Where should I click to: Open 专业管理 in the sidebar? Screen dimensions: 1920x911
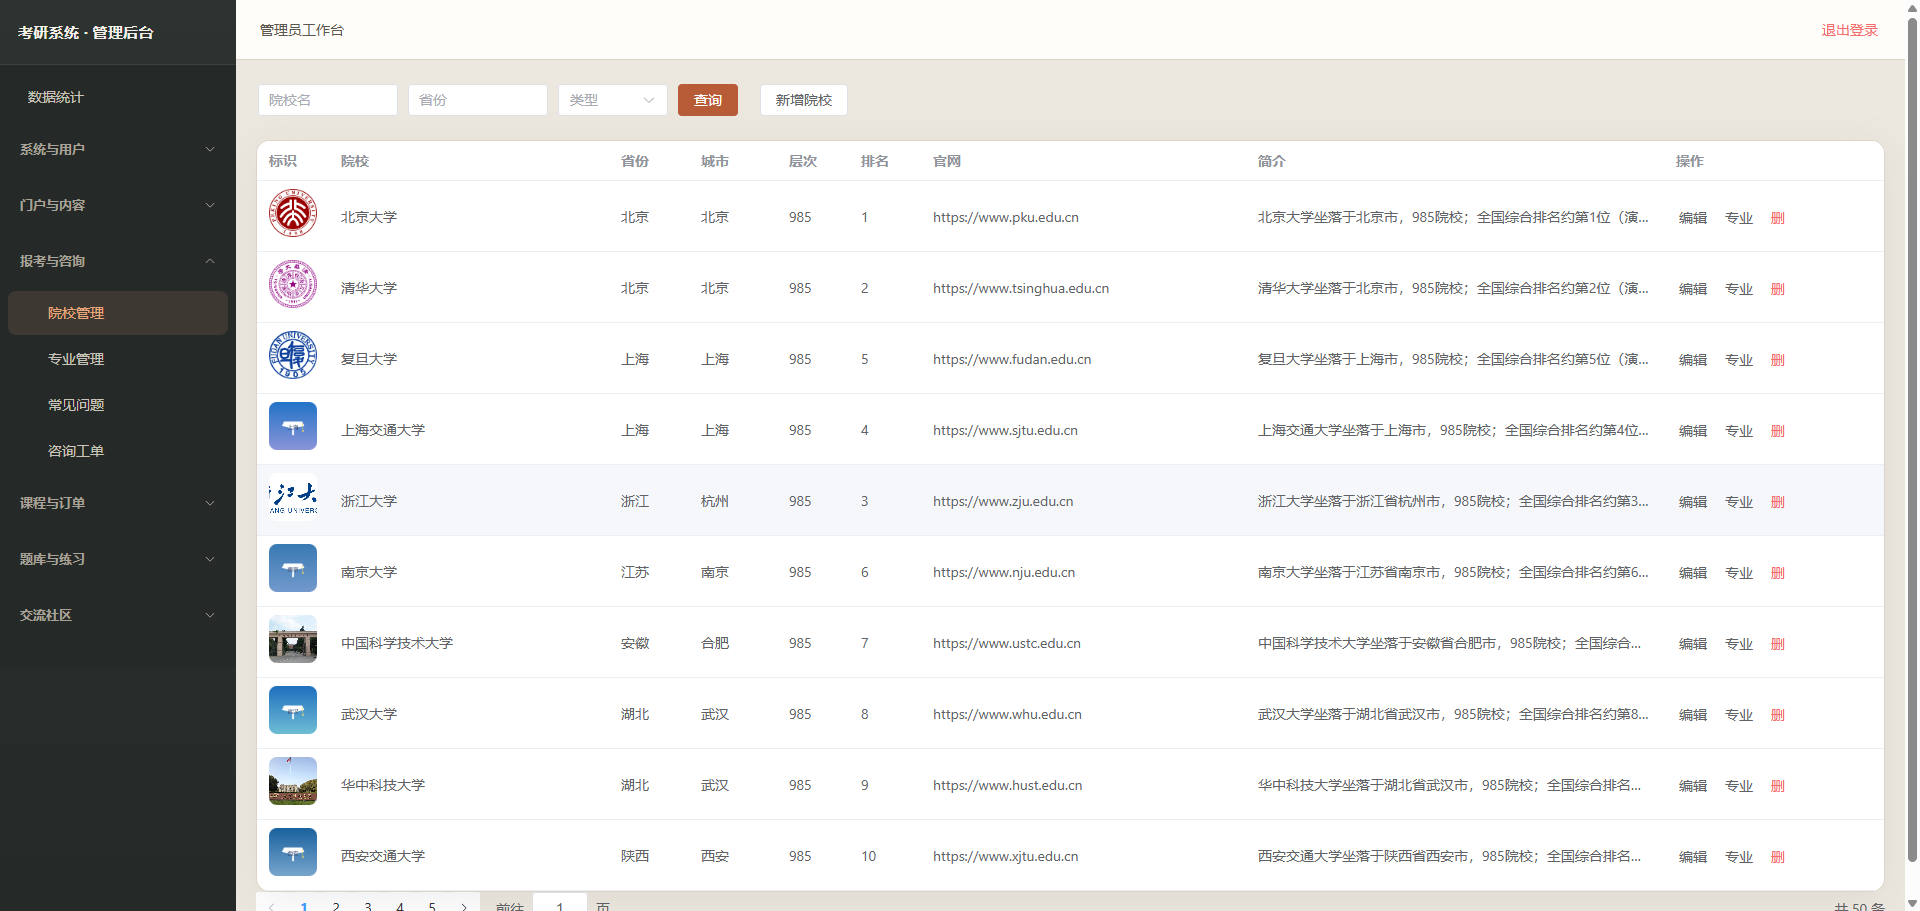118,359
